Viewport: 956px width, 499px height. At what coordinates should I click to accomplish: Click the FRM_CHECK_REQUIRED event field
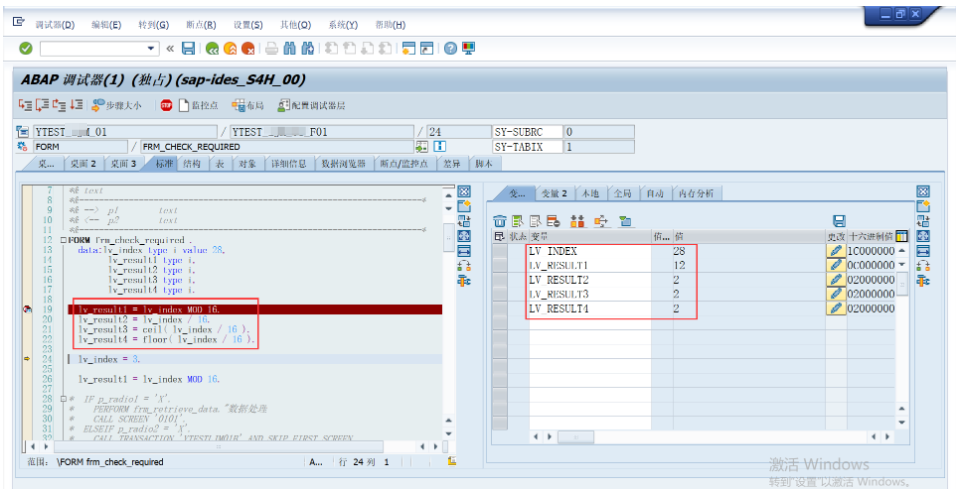(277, 147)
